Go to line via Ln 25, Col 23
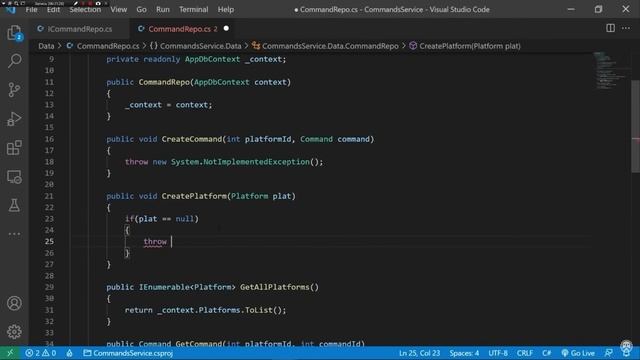This screenshot has height=360, width=640. [x=419, y=353]
